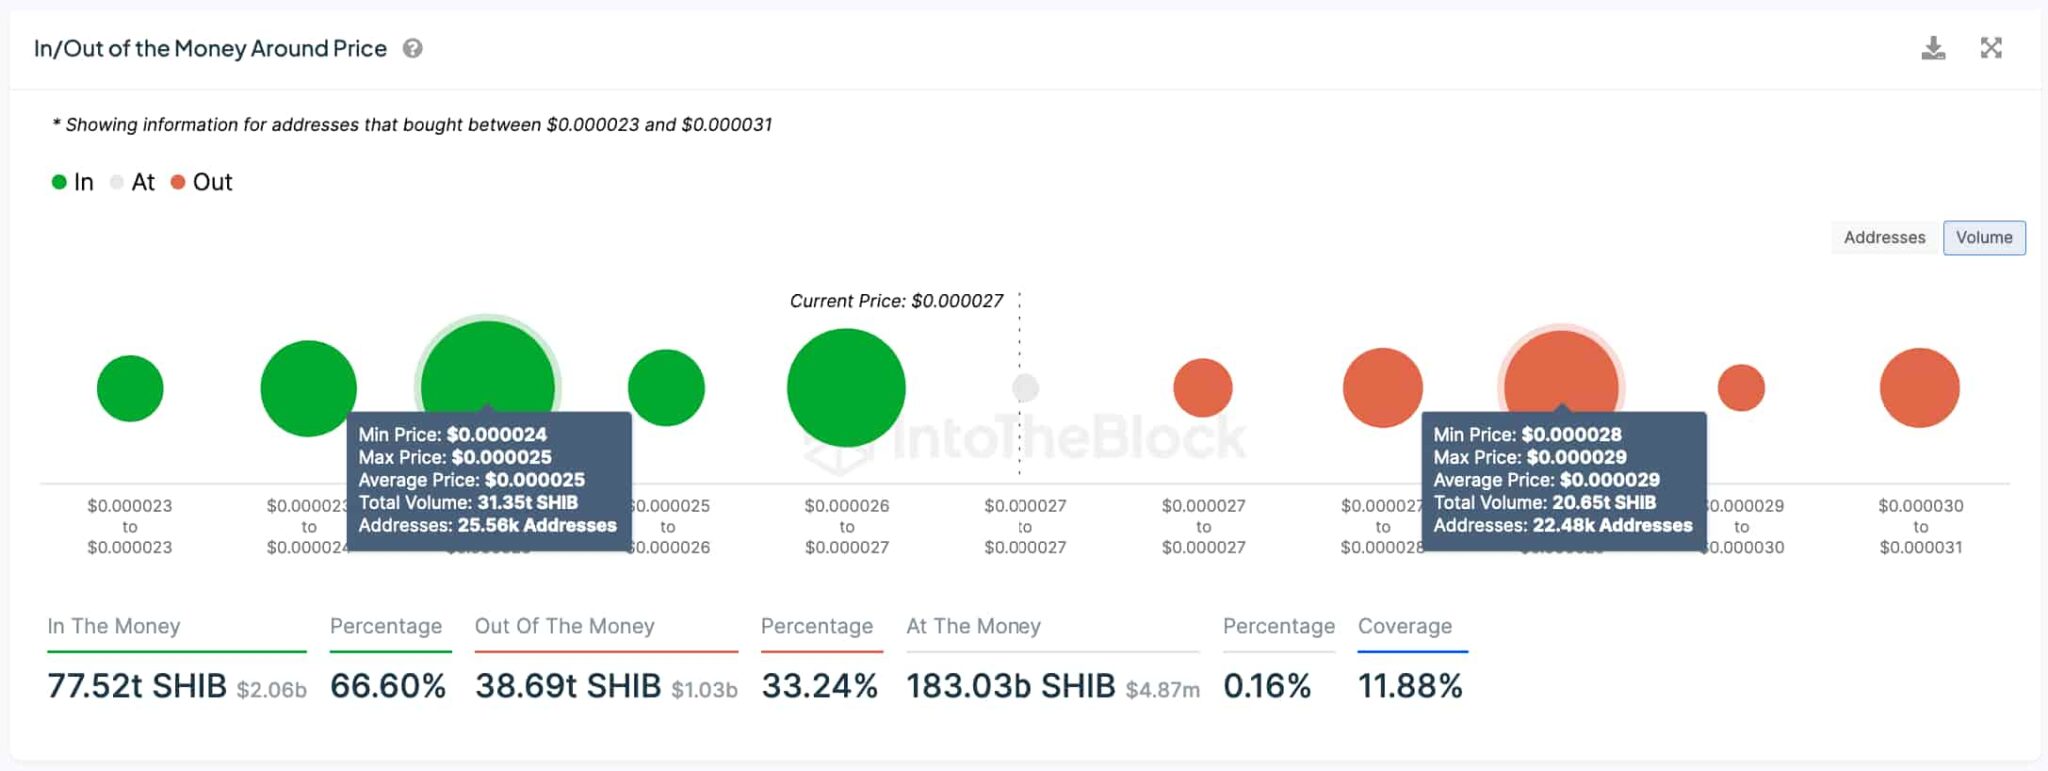
Task: Toggle the gray At legend item
Action: pyautogui.click(x=133, y=182)
